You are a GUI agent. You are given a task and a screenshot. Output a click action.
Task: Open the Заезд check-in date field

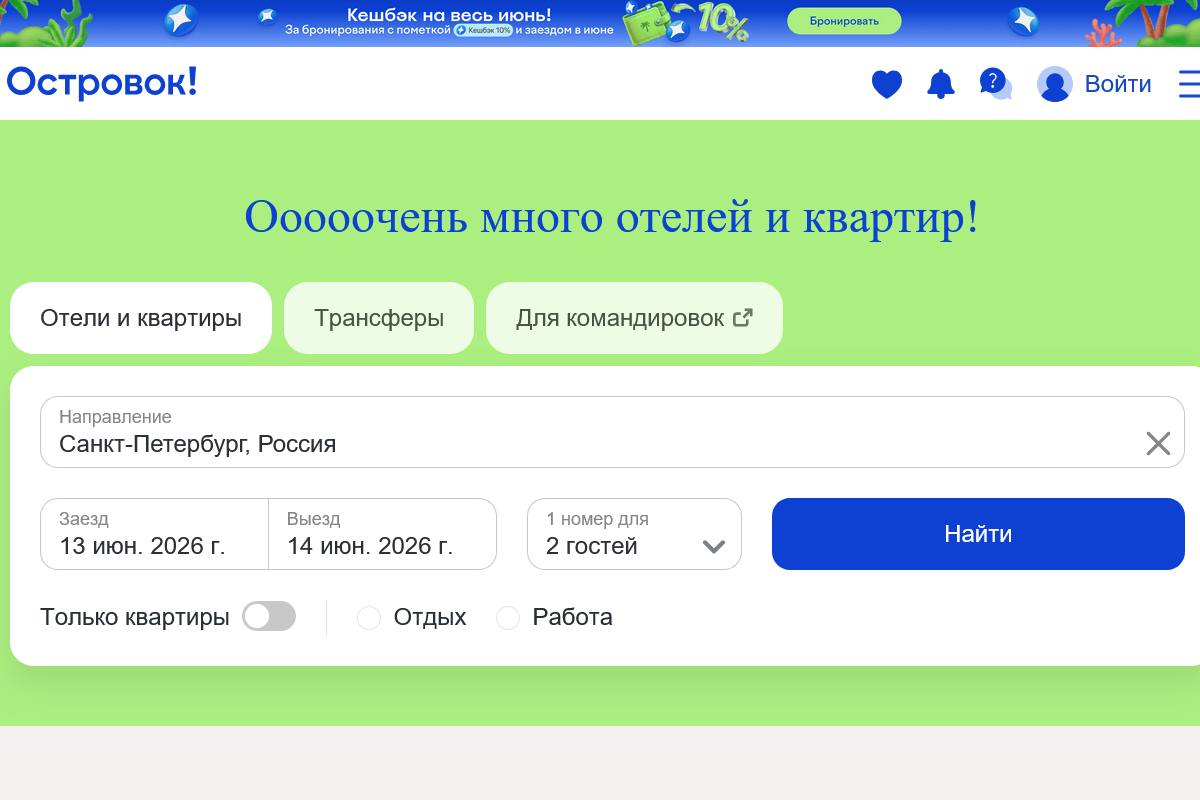click(x=154, y=534)
